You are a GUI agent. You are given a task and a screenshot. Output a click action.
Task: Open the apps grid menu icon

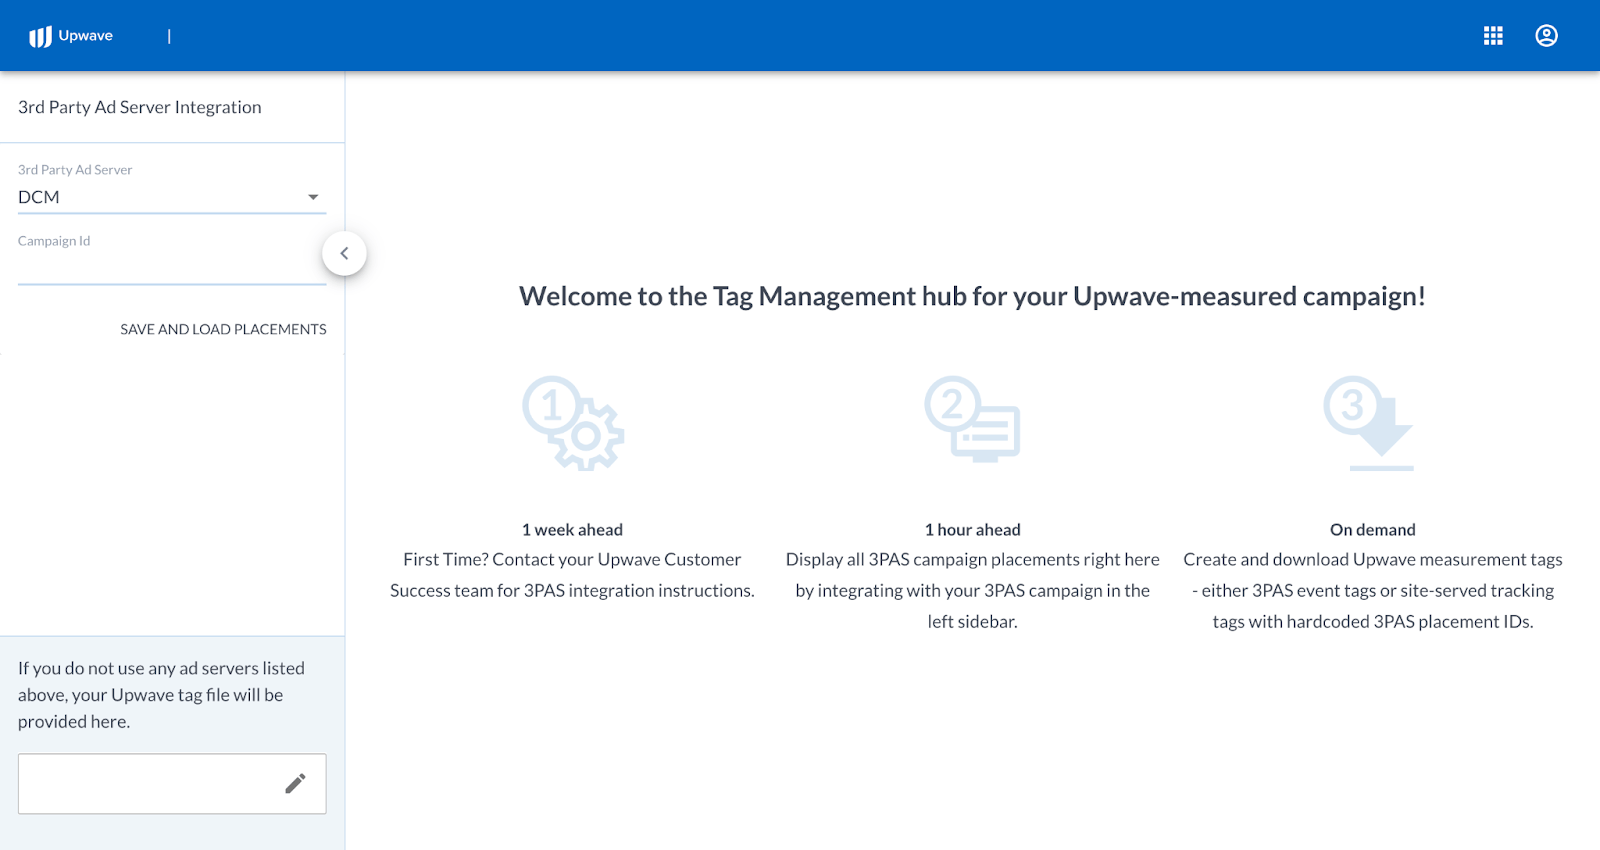1493,36
